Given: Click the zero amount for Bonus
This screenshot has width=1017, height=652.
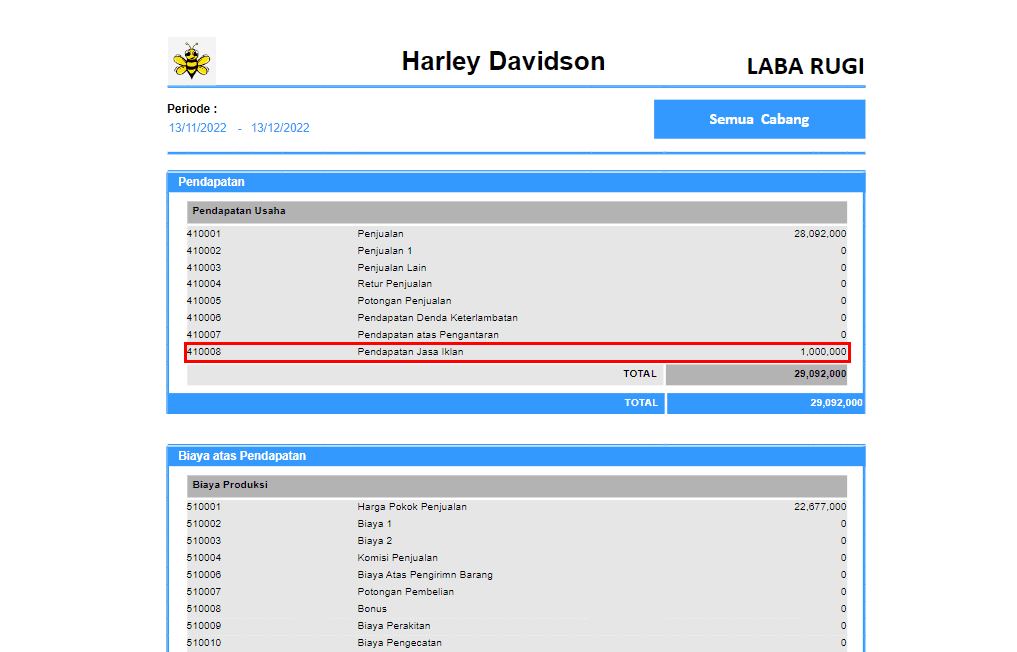Looking at the screenshot, I should (x=843, y=609).
